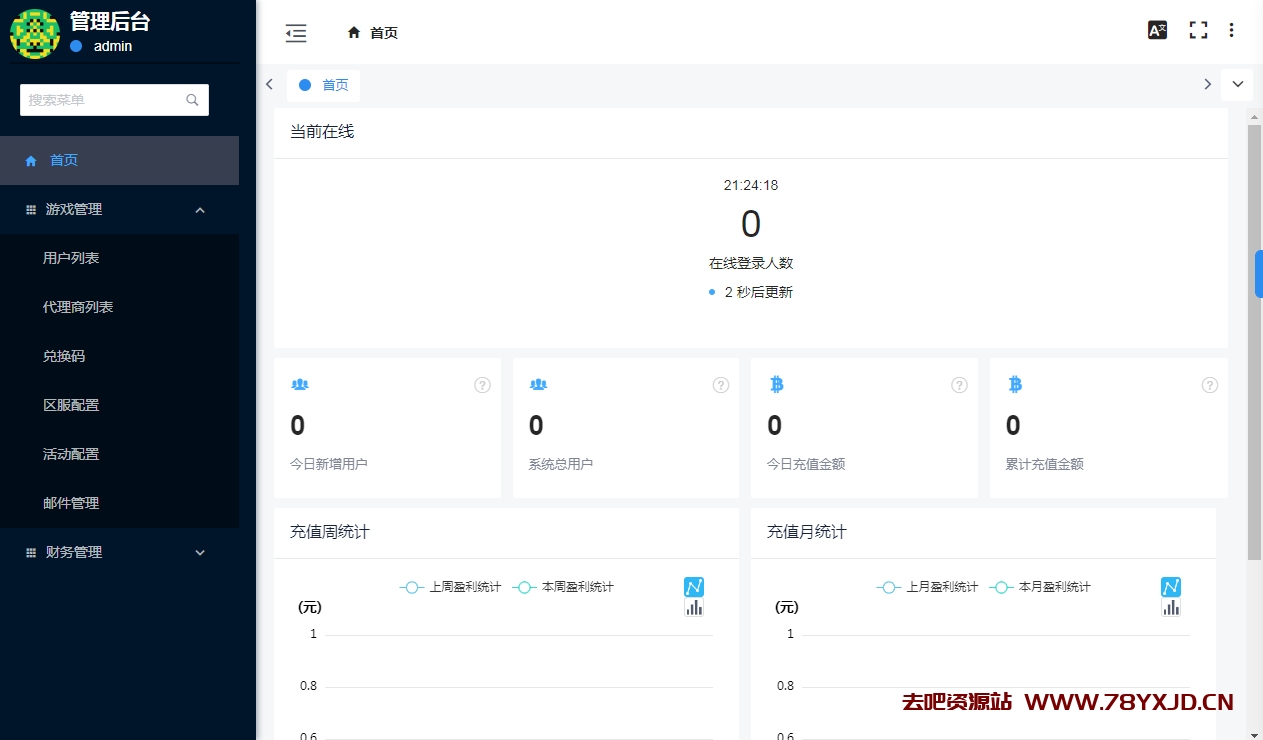Open the tabs dropdown menu
This screenshot has height=740, width=1263.
1237,85
